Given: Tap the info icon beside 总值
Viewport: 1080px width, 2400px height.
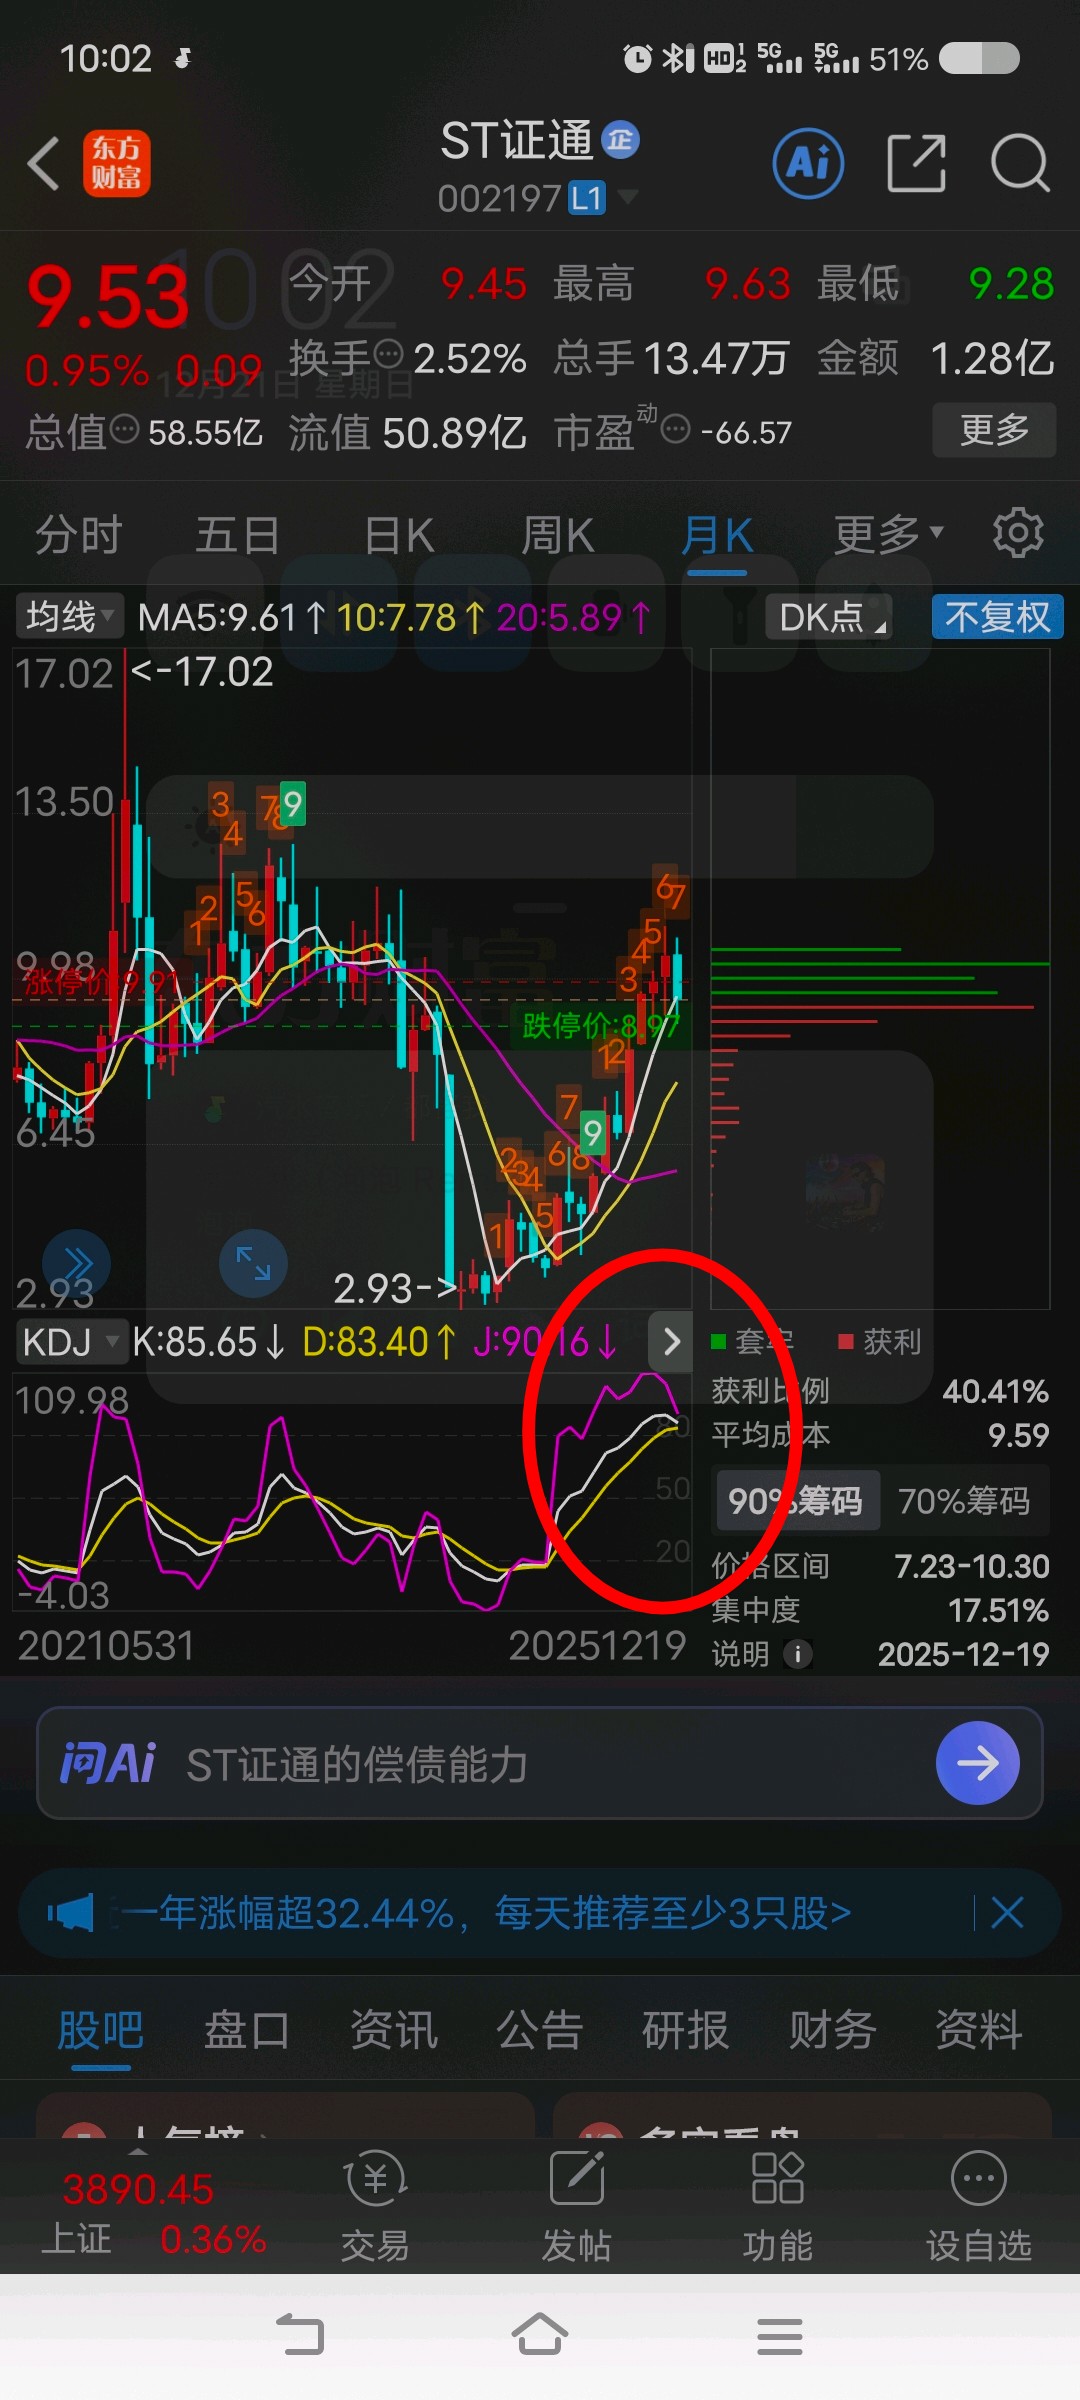Looking at the screenshot, I should click(x=124, y=430).
